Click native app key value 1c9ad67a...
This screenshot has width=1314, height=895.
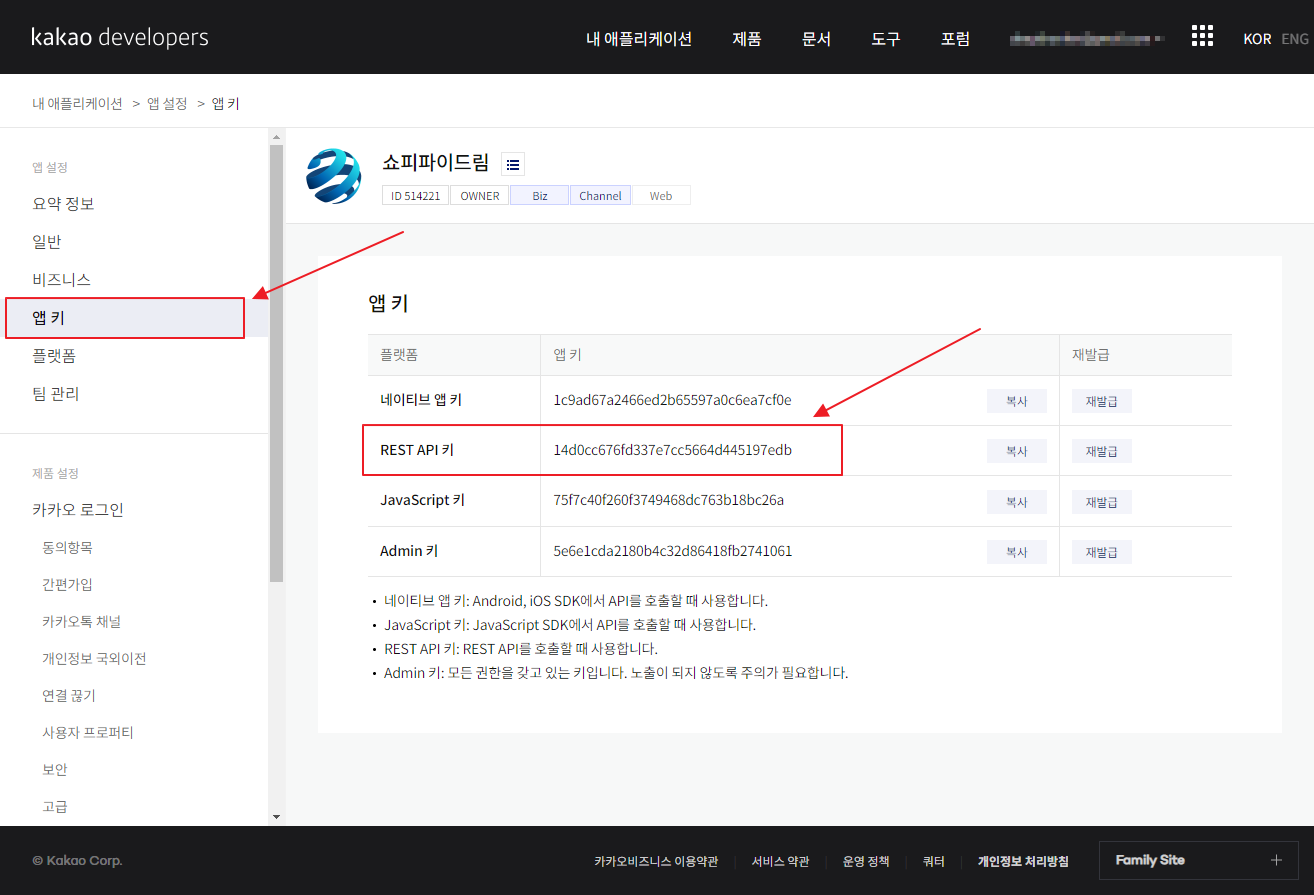pyautogui.click(x=672, y=400)
